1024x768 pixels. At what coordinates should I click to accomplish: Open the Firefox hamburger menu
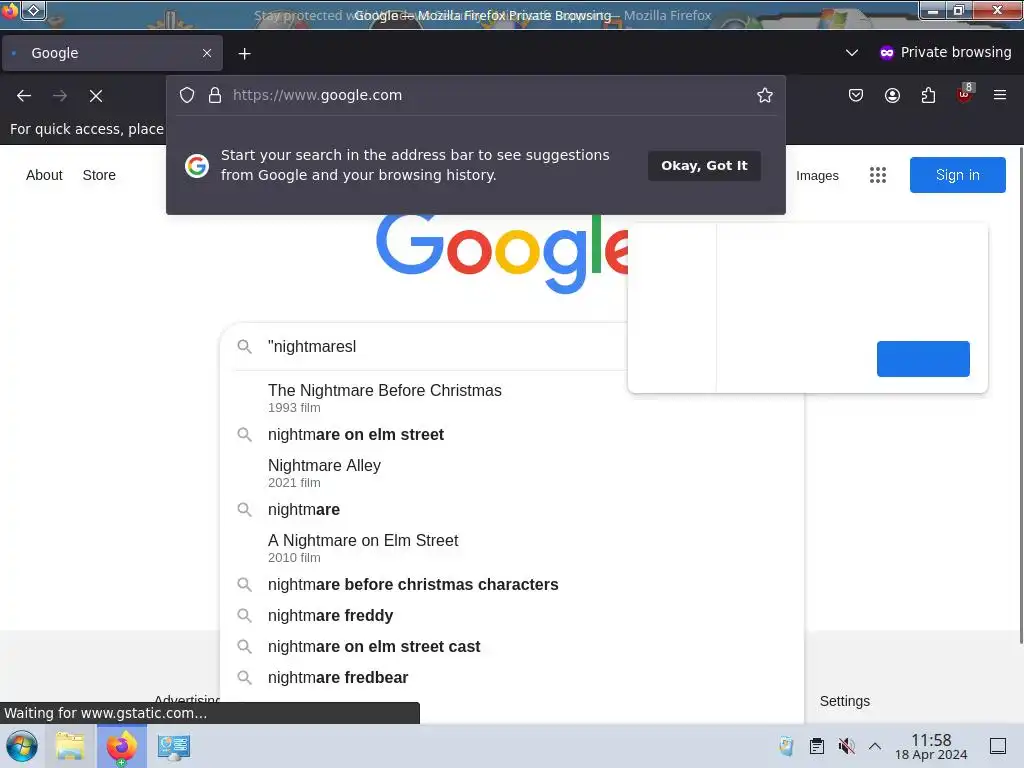(x=1000, y=95)
